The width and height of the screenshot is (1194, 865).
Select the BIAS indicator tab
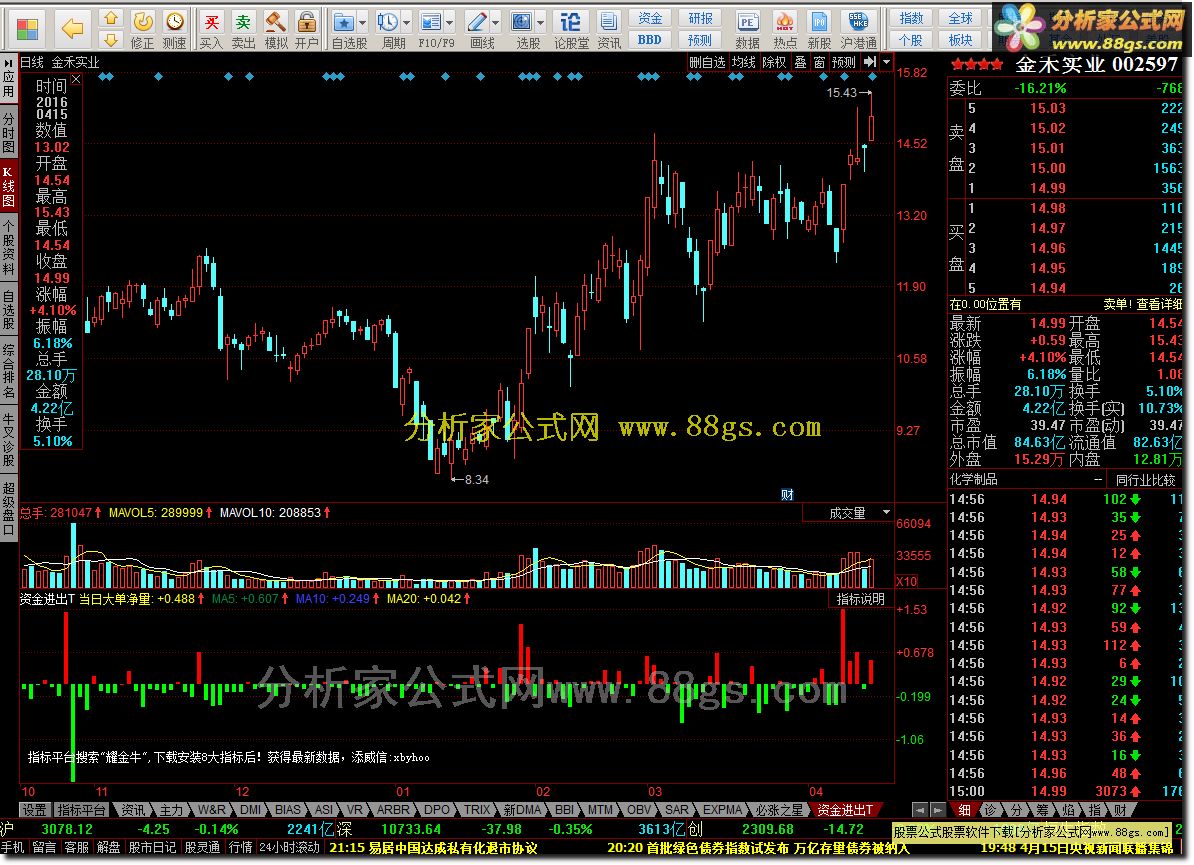coord(288,810)
